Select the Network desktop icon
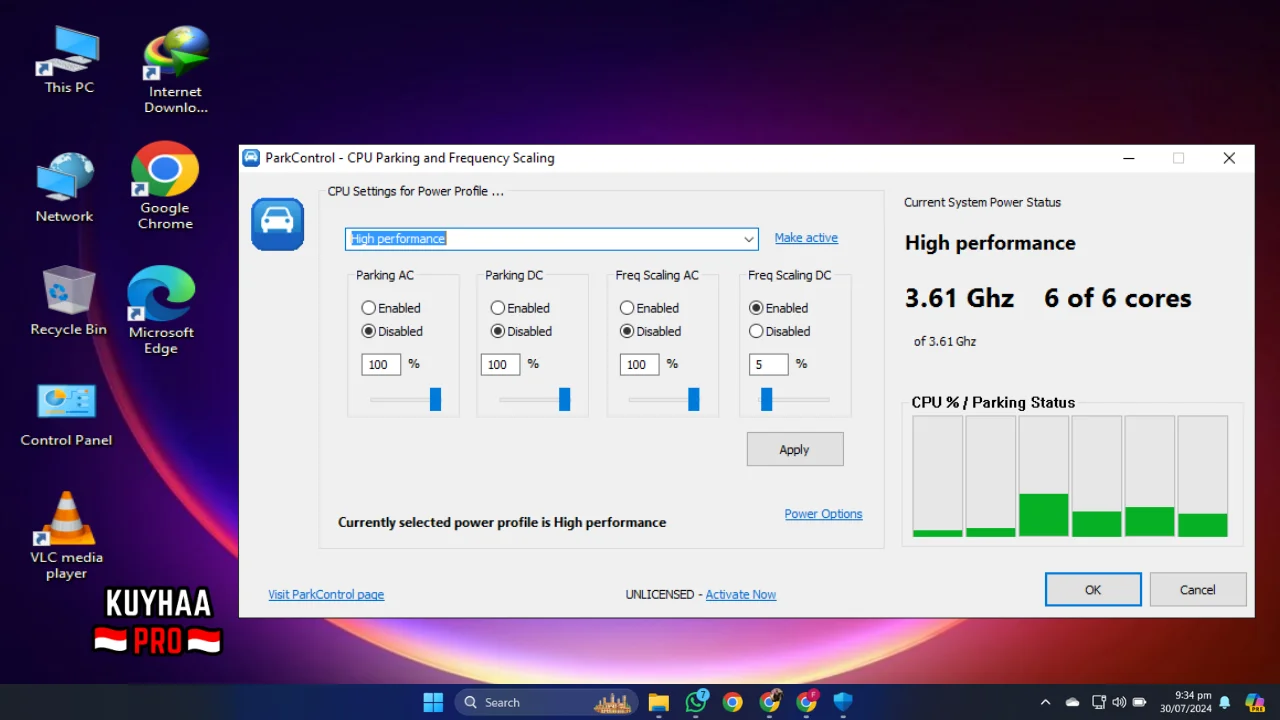1280x720 pixels. [65, 188]
